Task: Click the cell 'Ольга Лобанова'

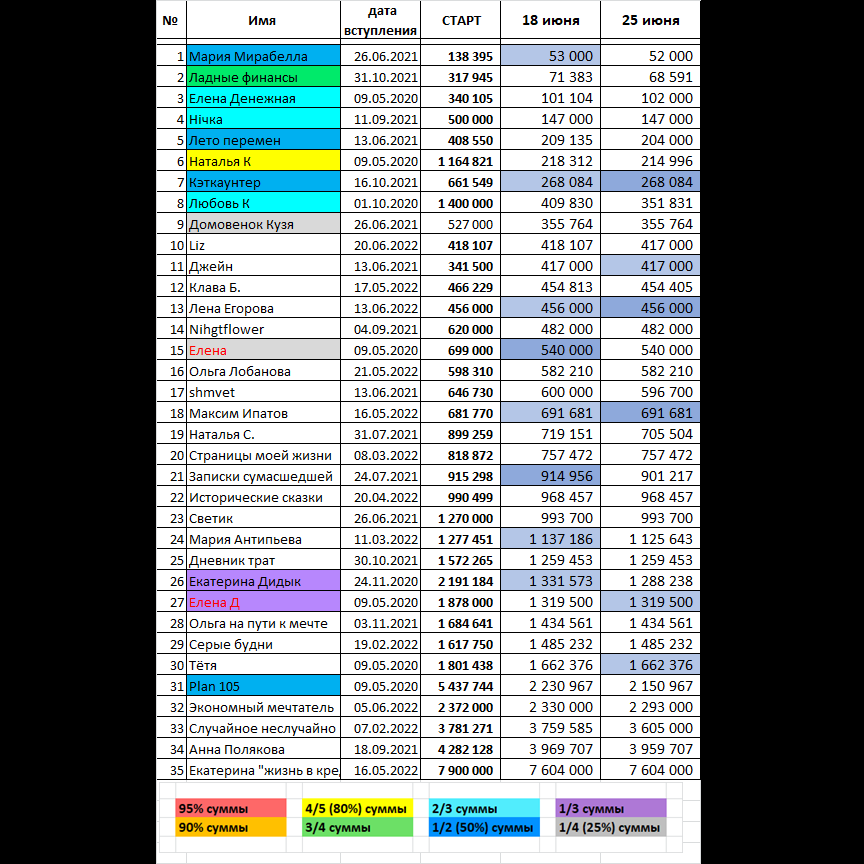Action: (x=263, y=371)
